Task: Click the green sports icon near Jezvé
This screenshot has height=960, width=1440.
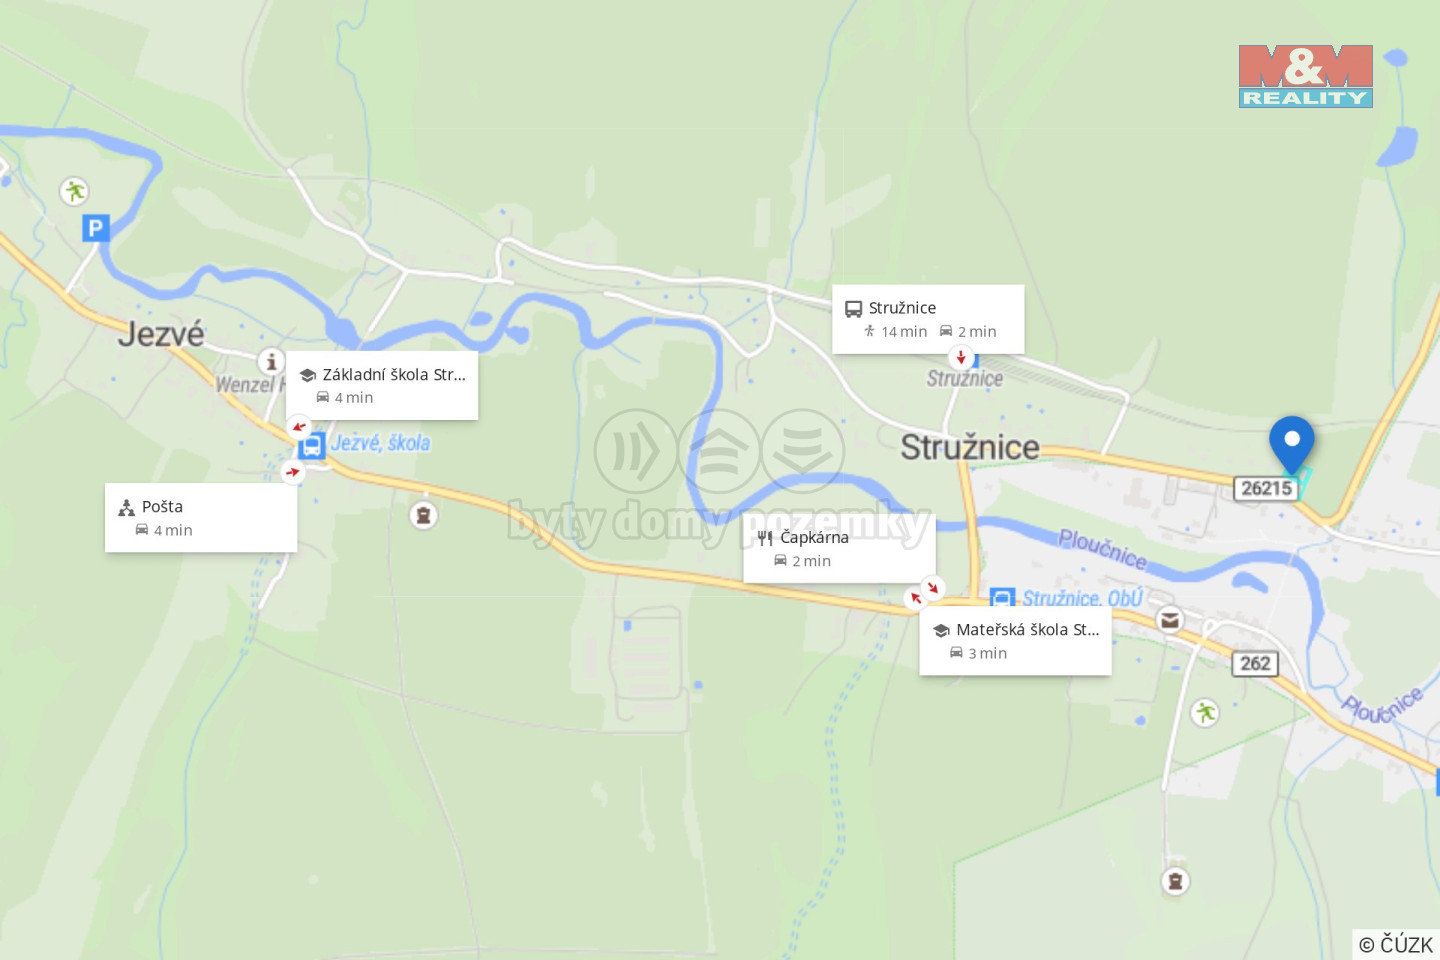Action: coord(74,190)
